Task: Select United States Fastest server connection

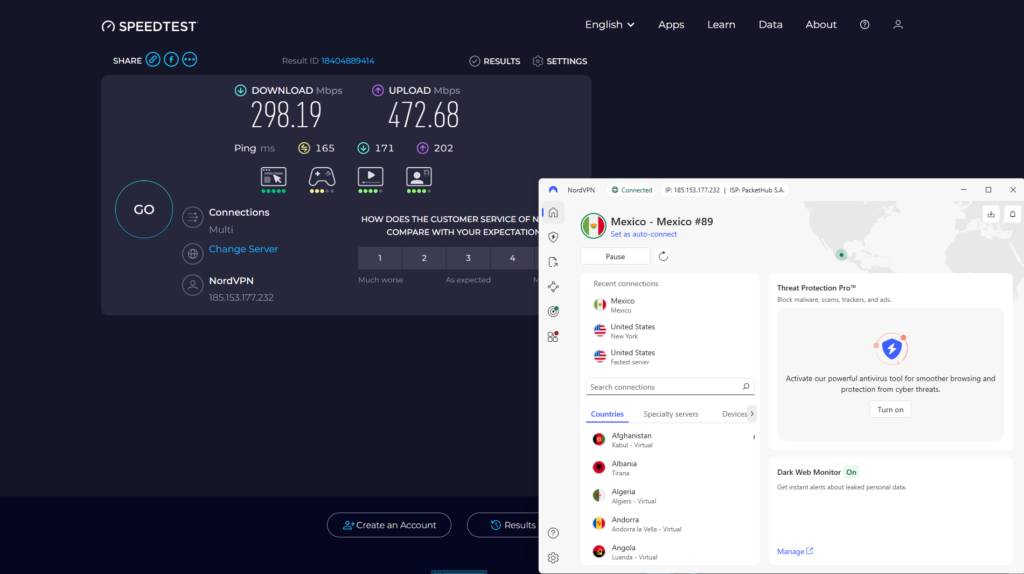Action: [670, 357]
